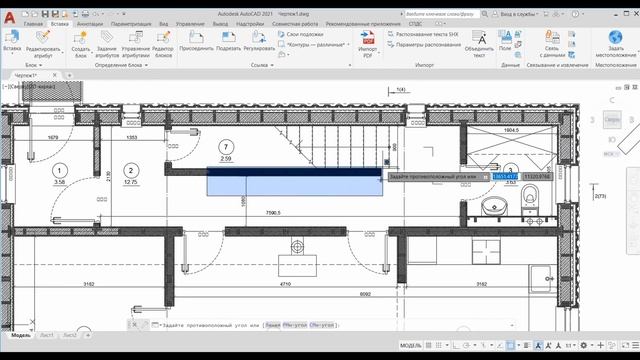Switch to Лист1 layout tab
This screenshot has height=360, width=640.
click(47, 335)
